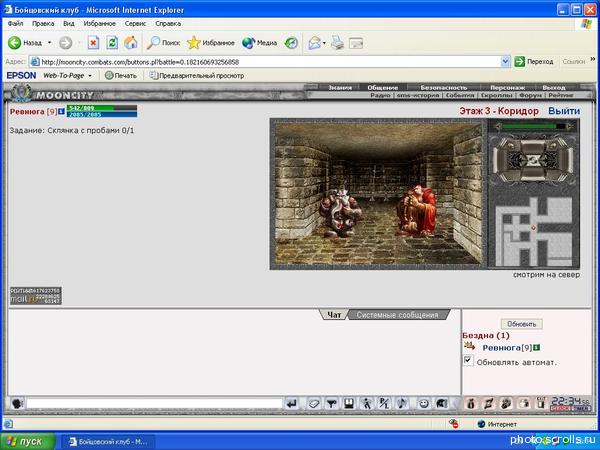This screenshot has width=600, height=450.
Task: Click the info icon next to Ревнюга [9] at top
Action: click(x=61, y=111)
